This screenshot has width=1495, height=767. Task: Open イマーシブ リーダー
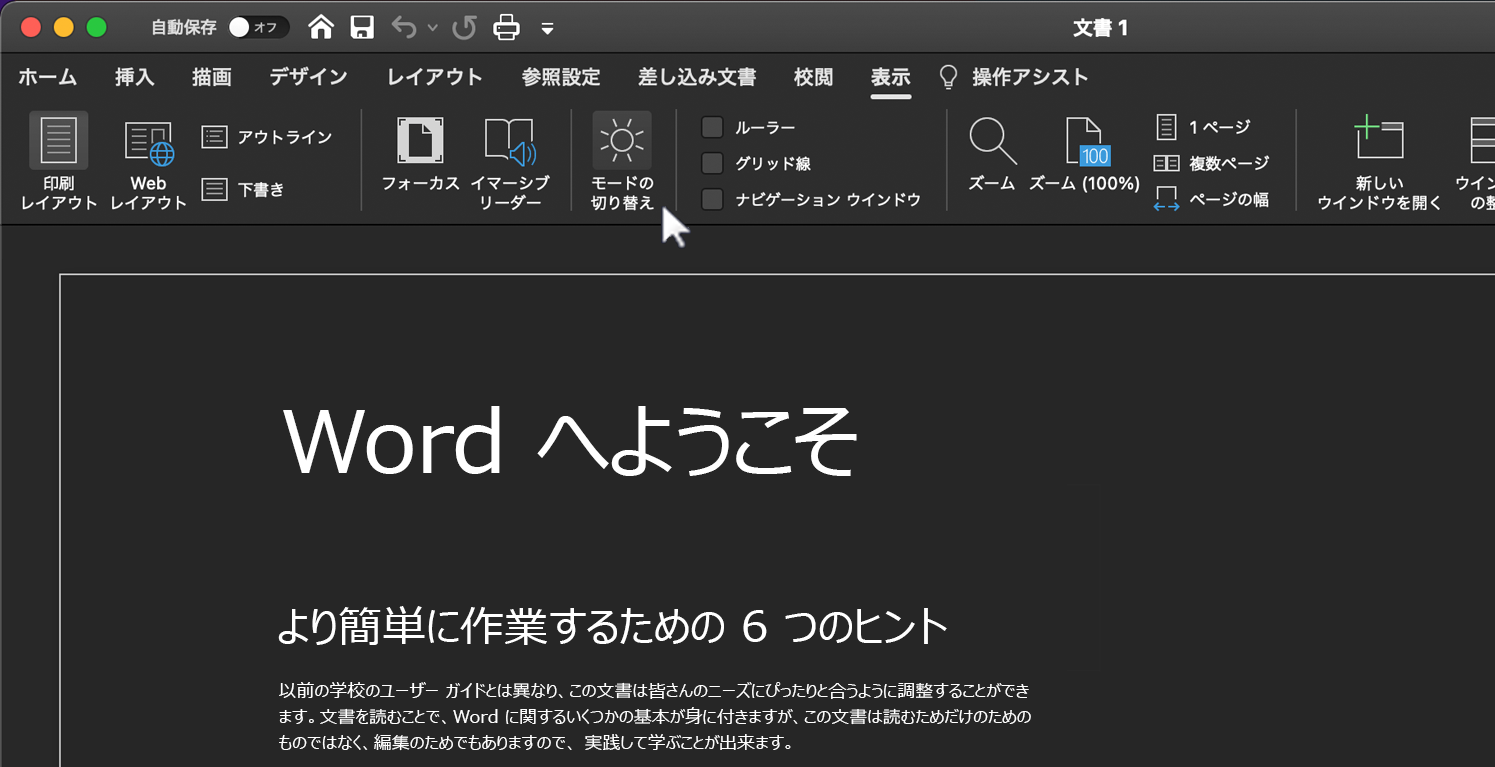coord(509,165)
